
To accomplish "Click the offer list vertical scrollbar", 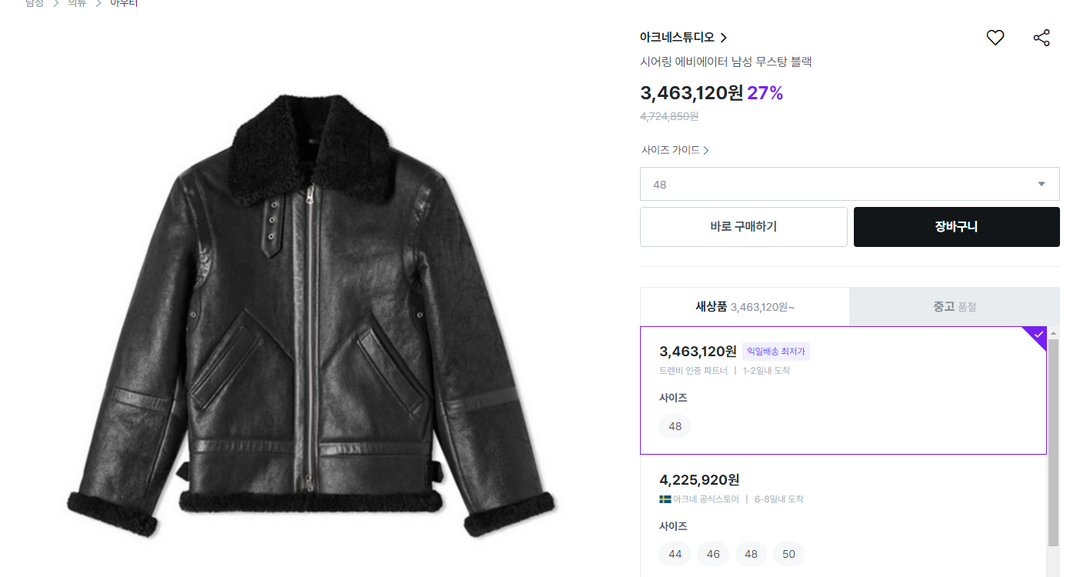I will pyautogui.click(x=1053, y=440).
